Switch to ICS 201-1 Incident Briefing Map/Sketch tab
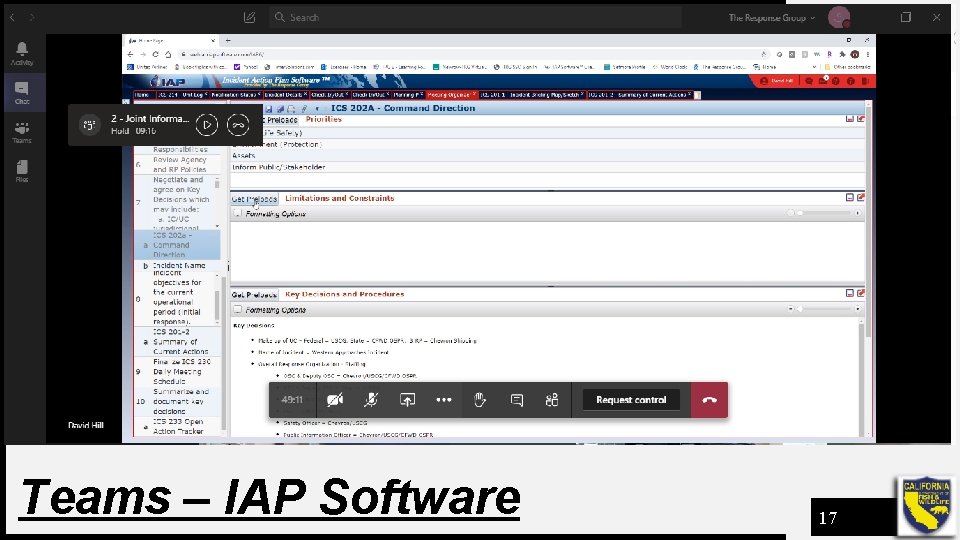The width and height of the screenshot is (960, 540). [532, 95]
